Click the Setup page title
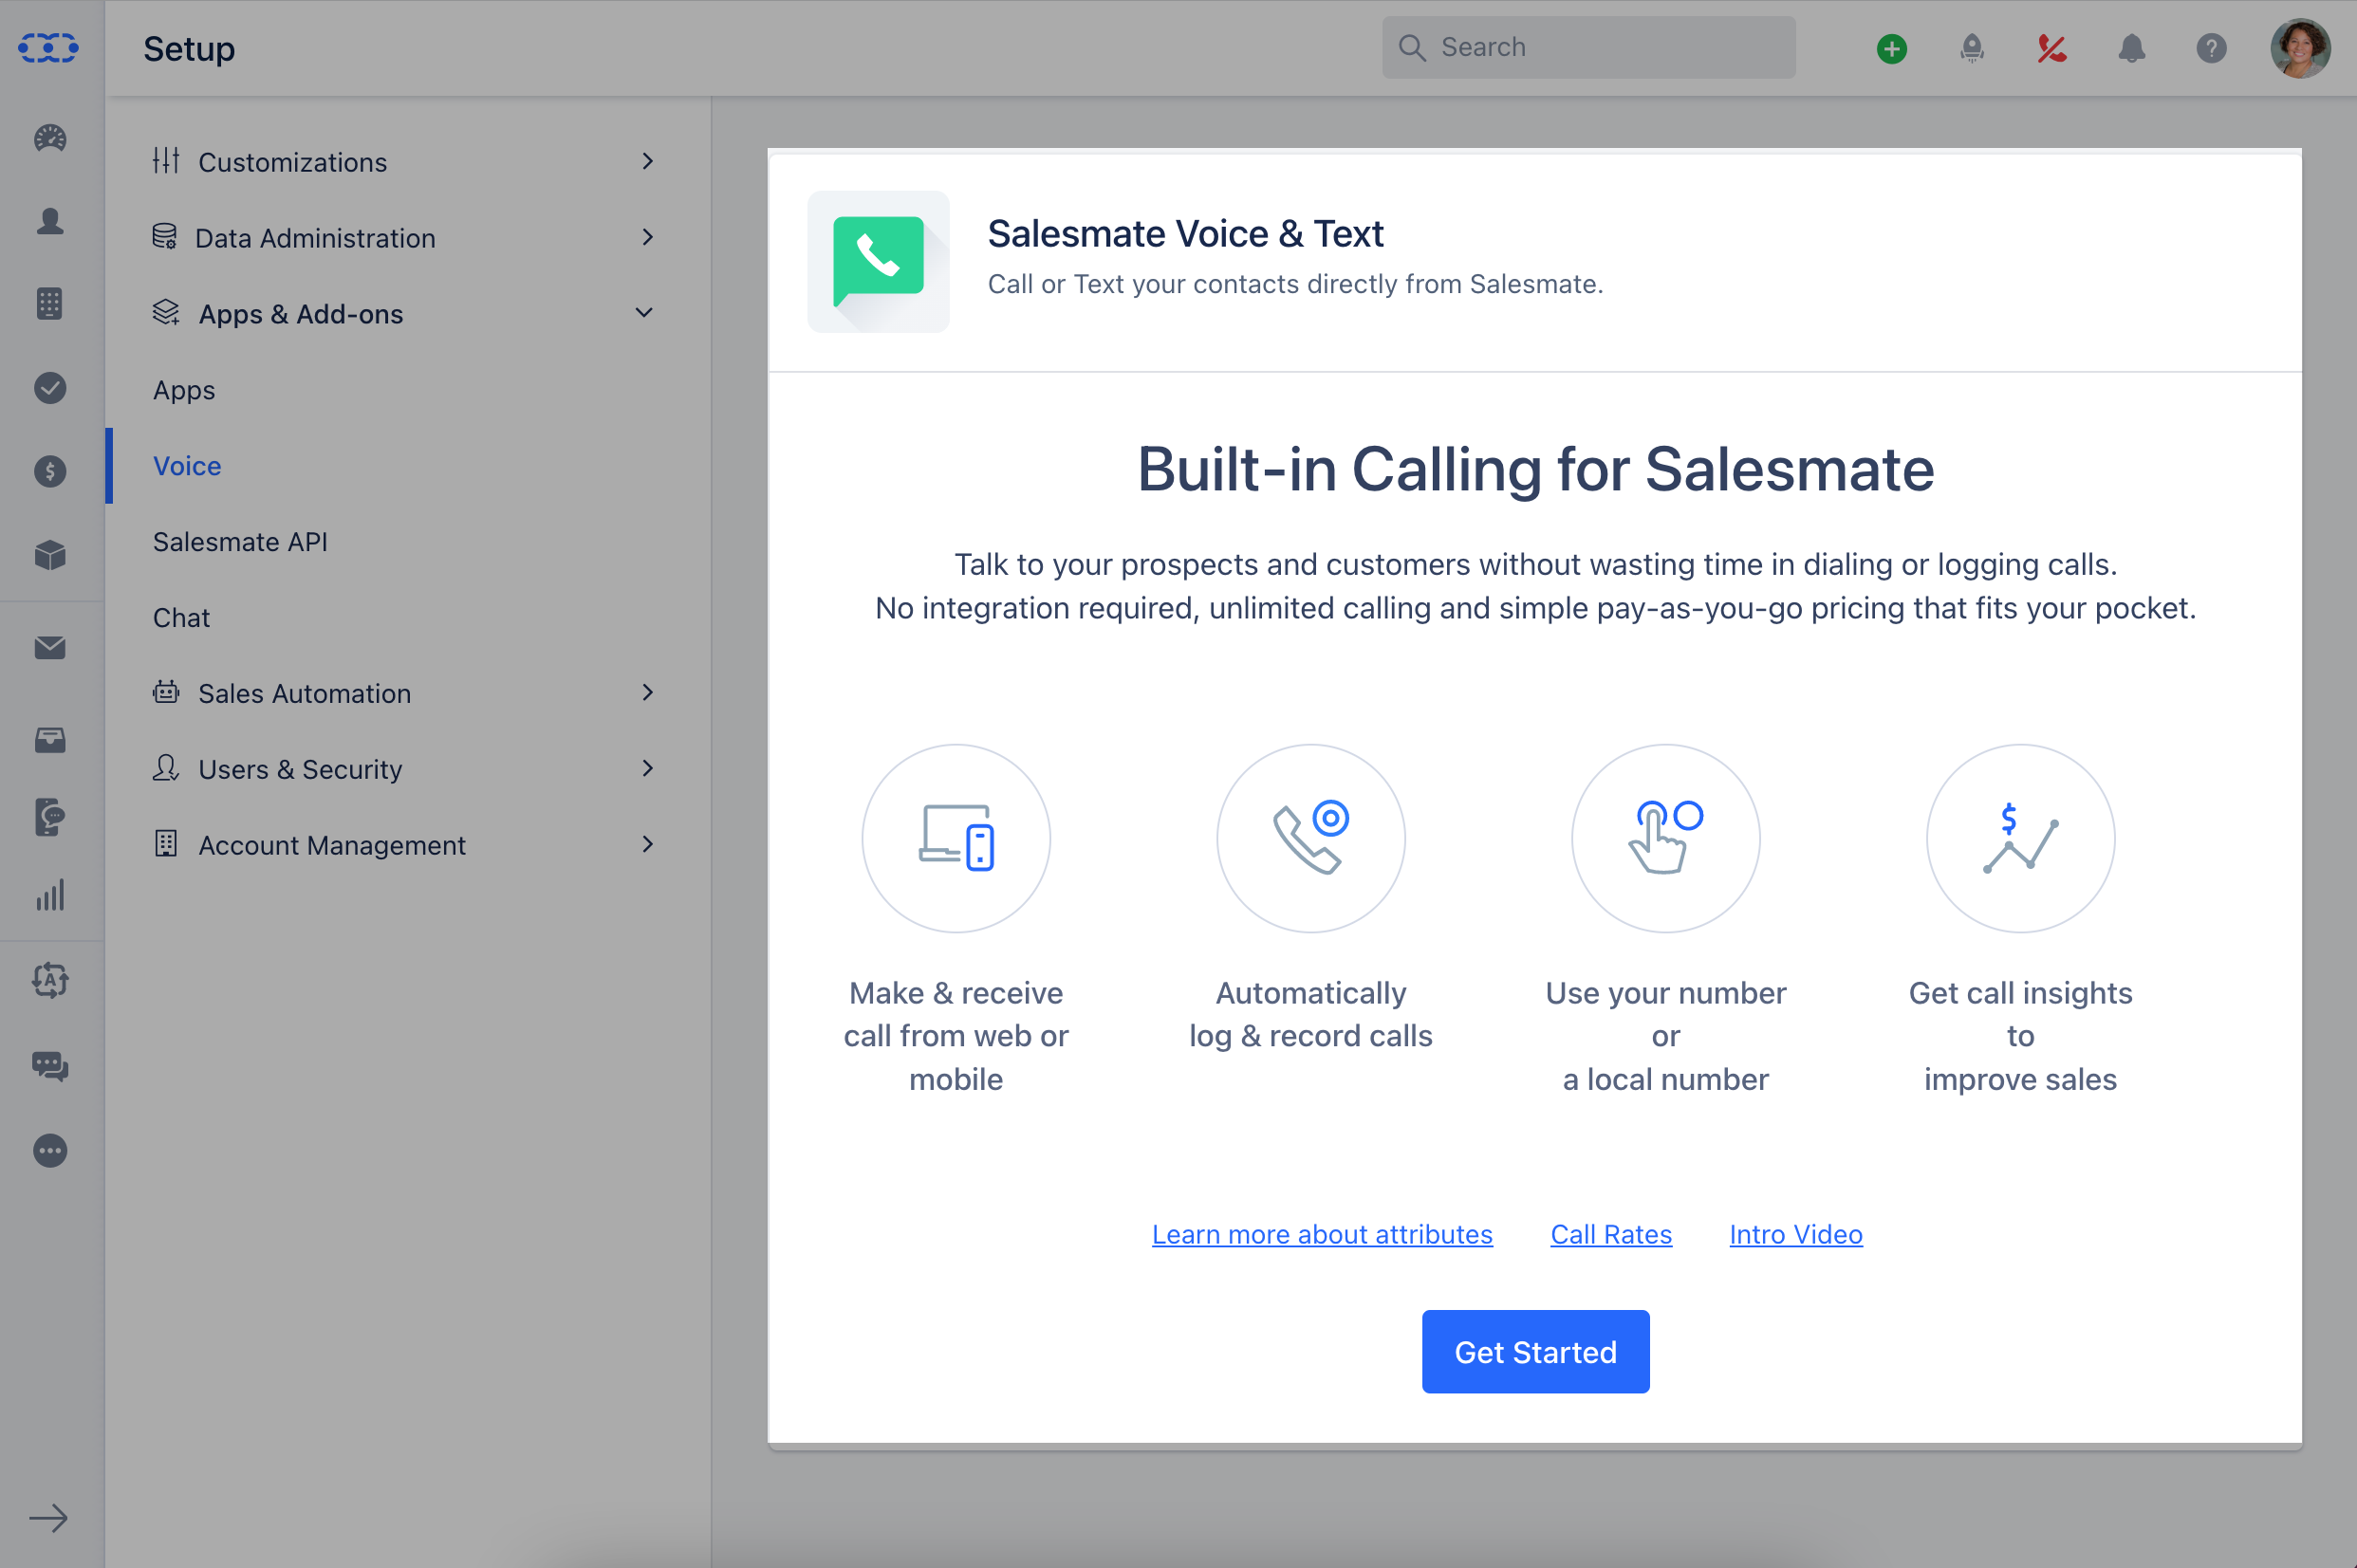Viewport: 2357px width, 1568px height. click(x=189, y=48)
